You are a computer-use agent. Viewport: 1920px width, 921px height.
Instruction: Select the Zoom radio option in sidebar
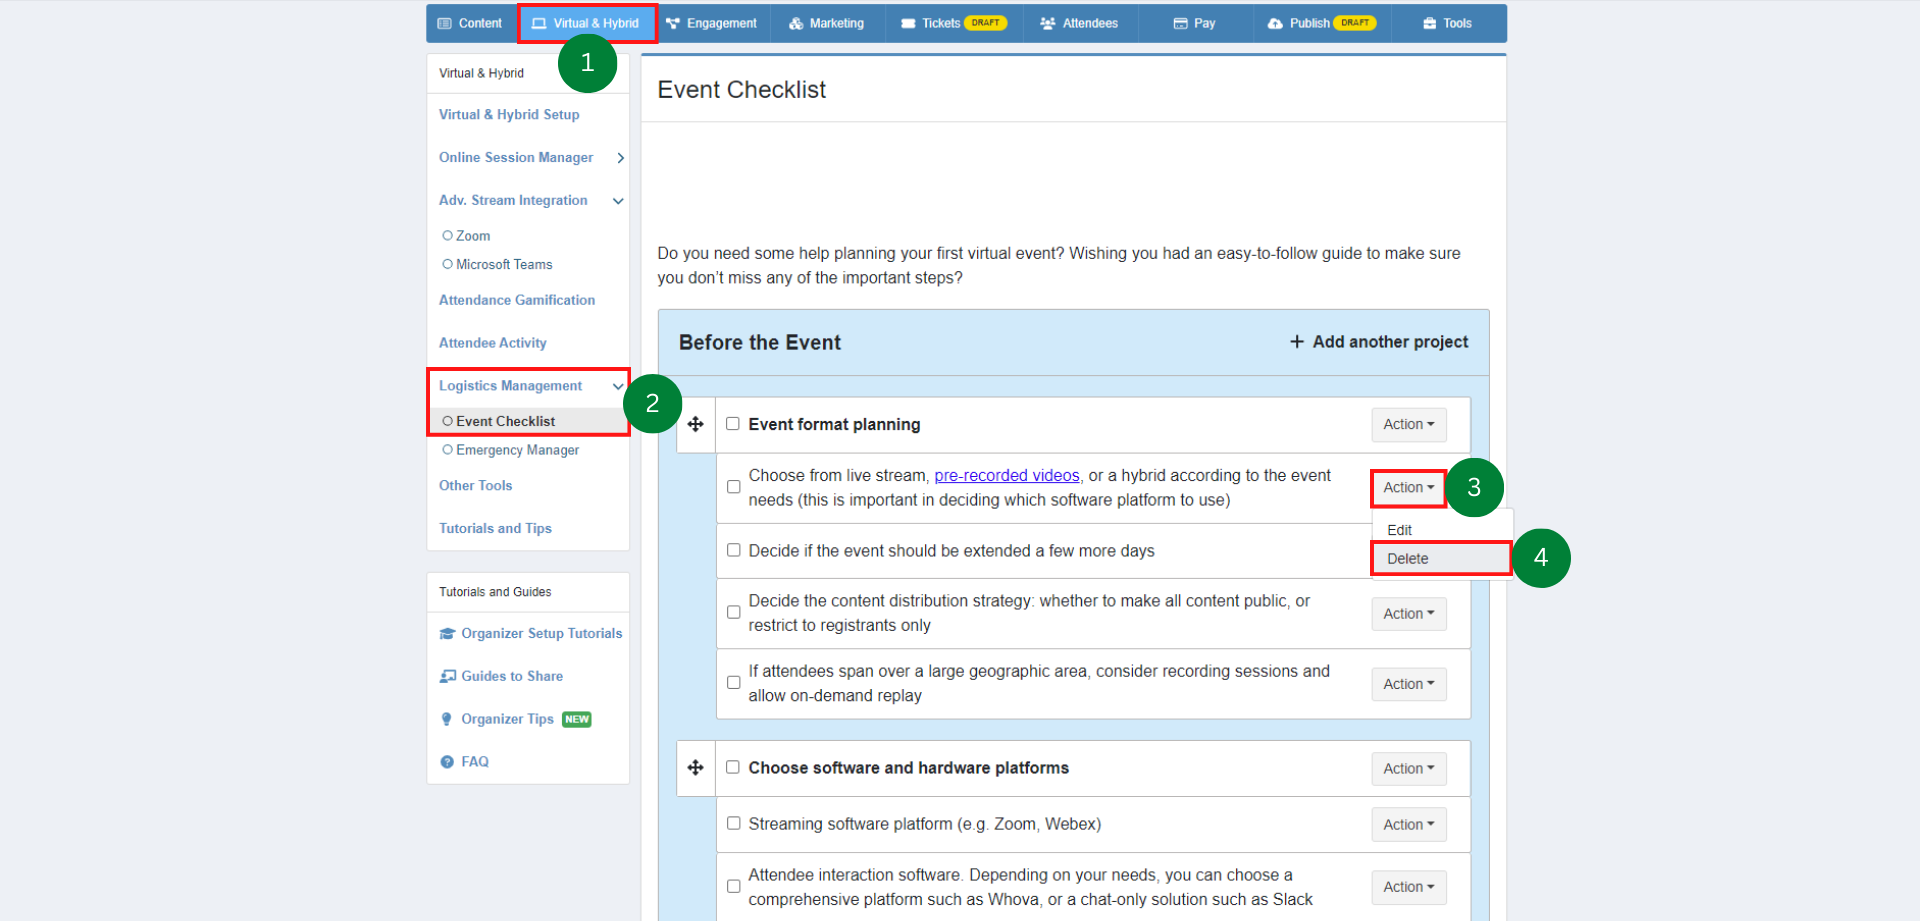tap(447, 236)
